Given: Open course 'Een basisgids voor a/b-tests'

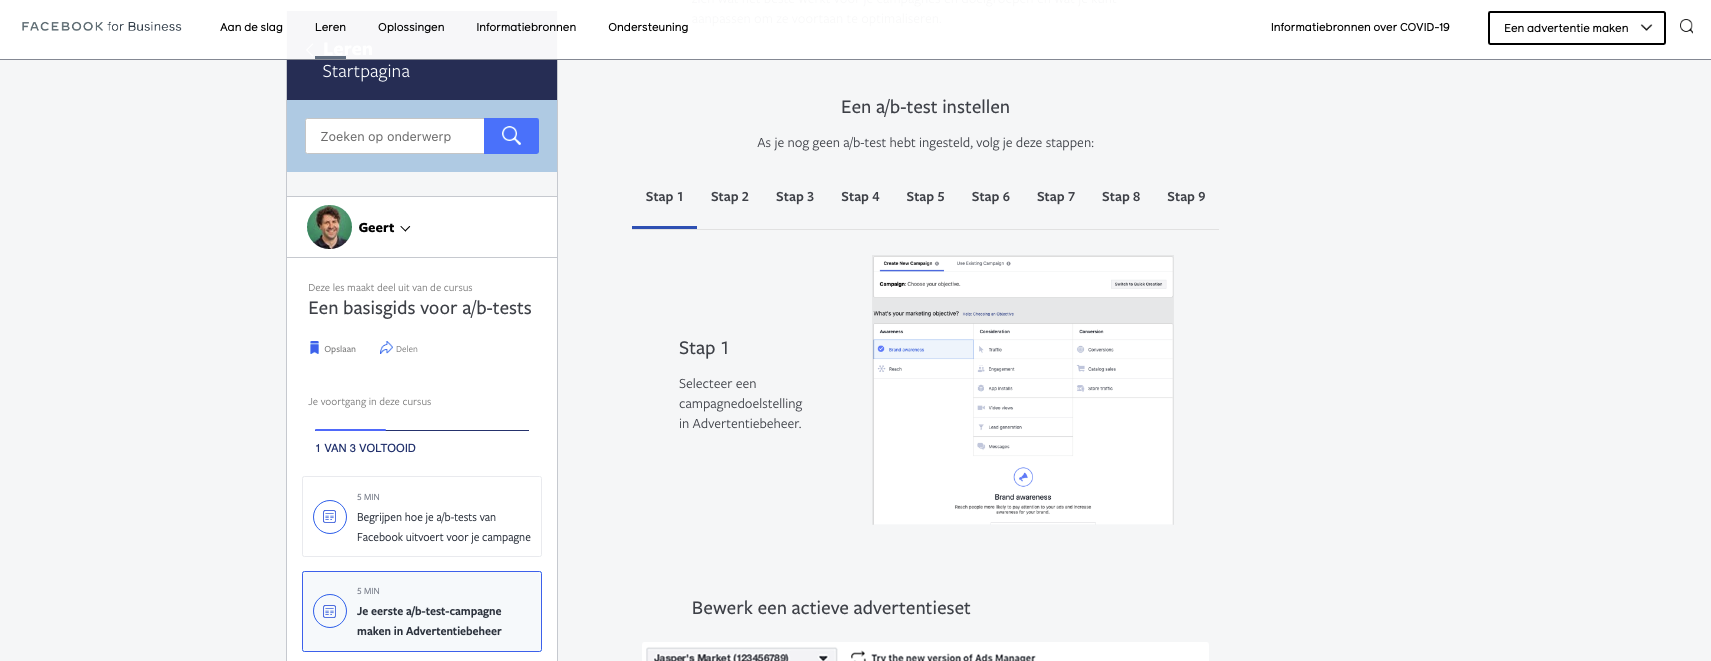Looking at the screenshot, I should pos(420,308).
